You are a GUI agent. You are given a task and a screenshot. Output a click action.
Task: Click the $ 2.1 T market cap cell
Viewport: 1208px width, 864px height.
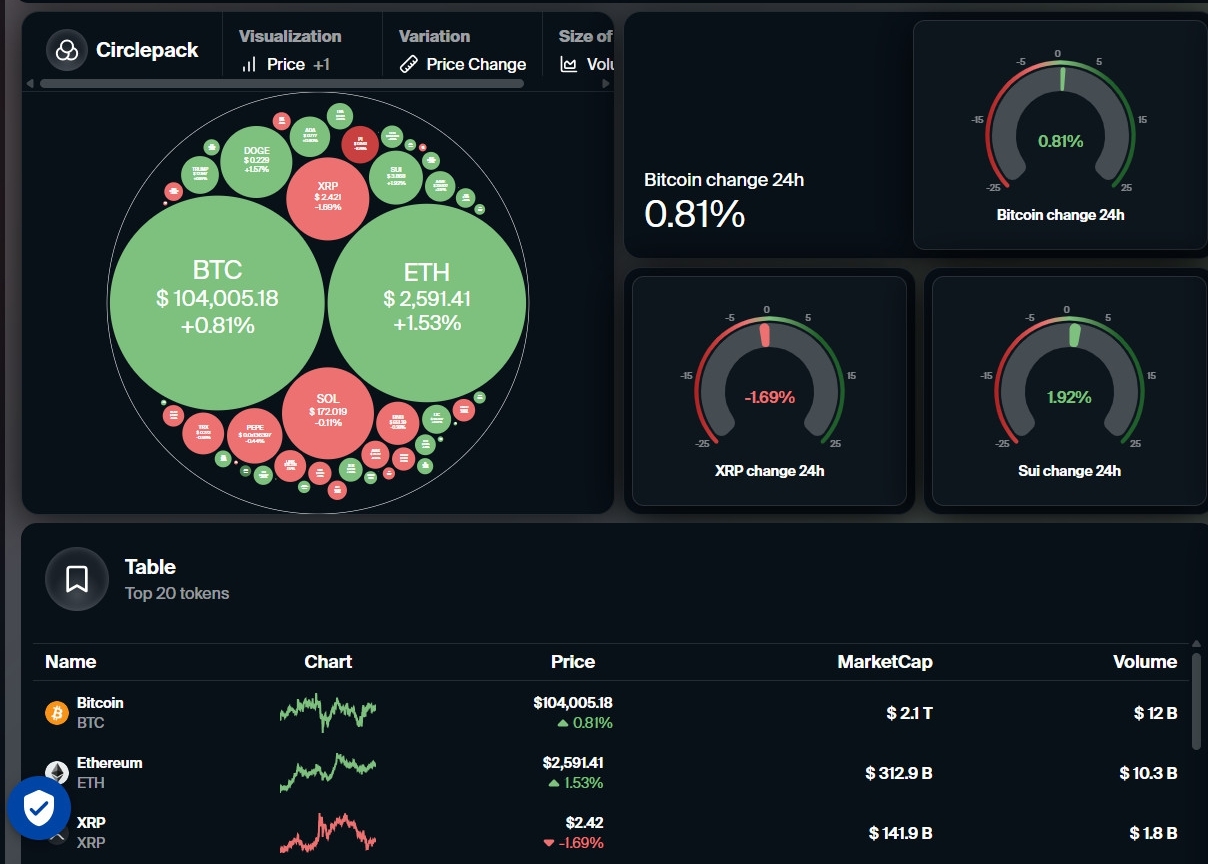[909, 713]
